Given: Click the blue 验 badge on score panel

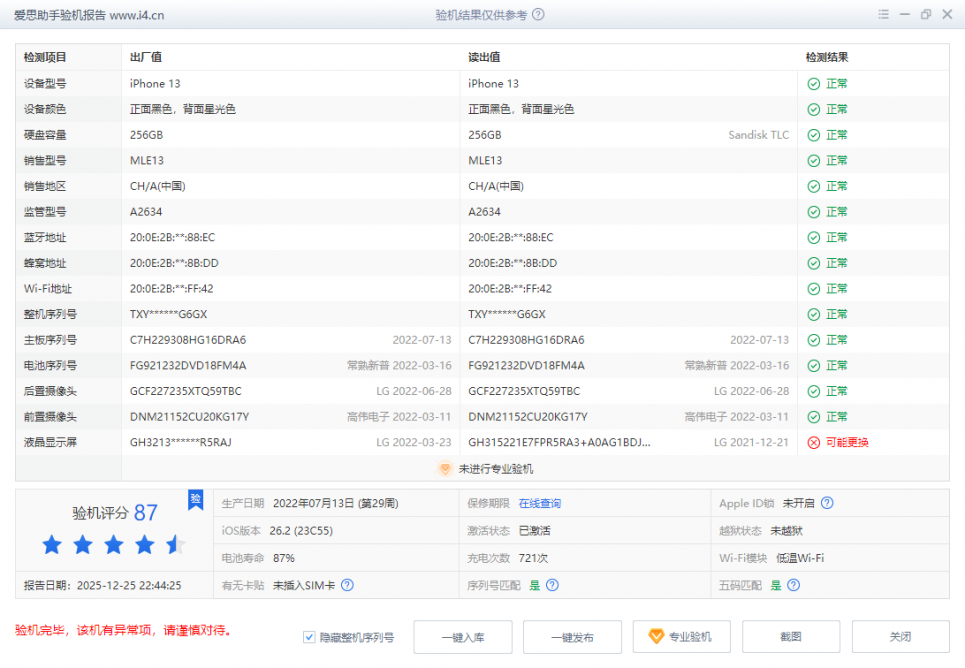Looking at the screenshot, I should pos(196,500).
